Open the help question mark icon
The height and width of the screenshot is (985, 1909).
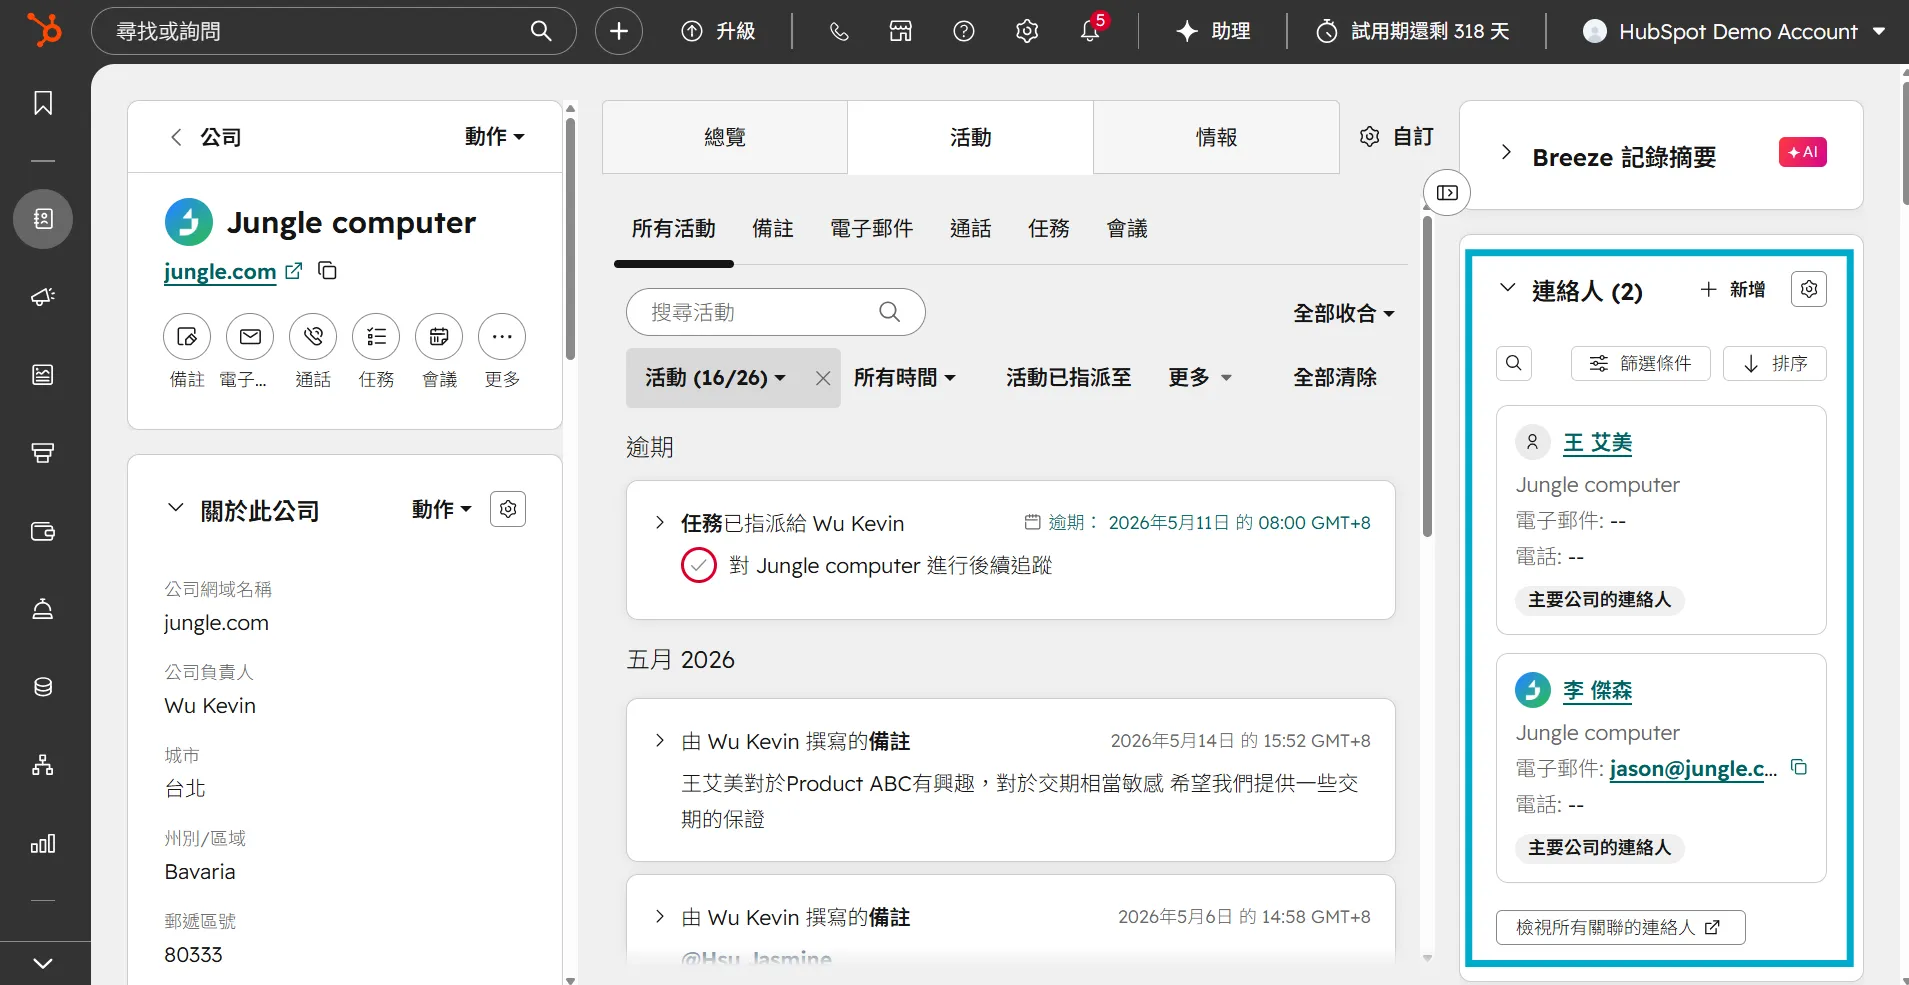pos(964,31)
